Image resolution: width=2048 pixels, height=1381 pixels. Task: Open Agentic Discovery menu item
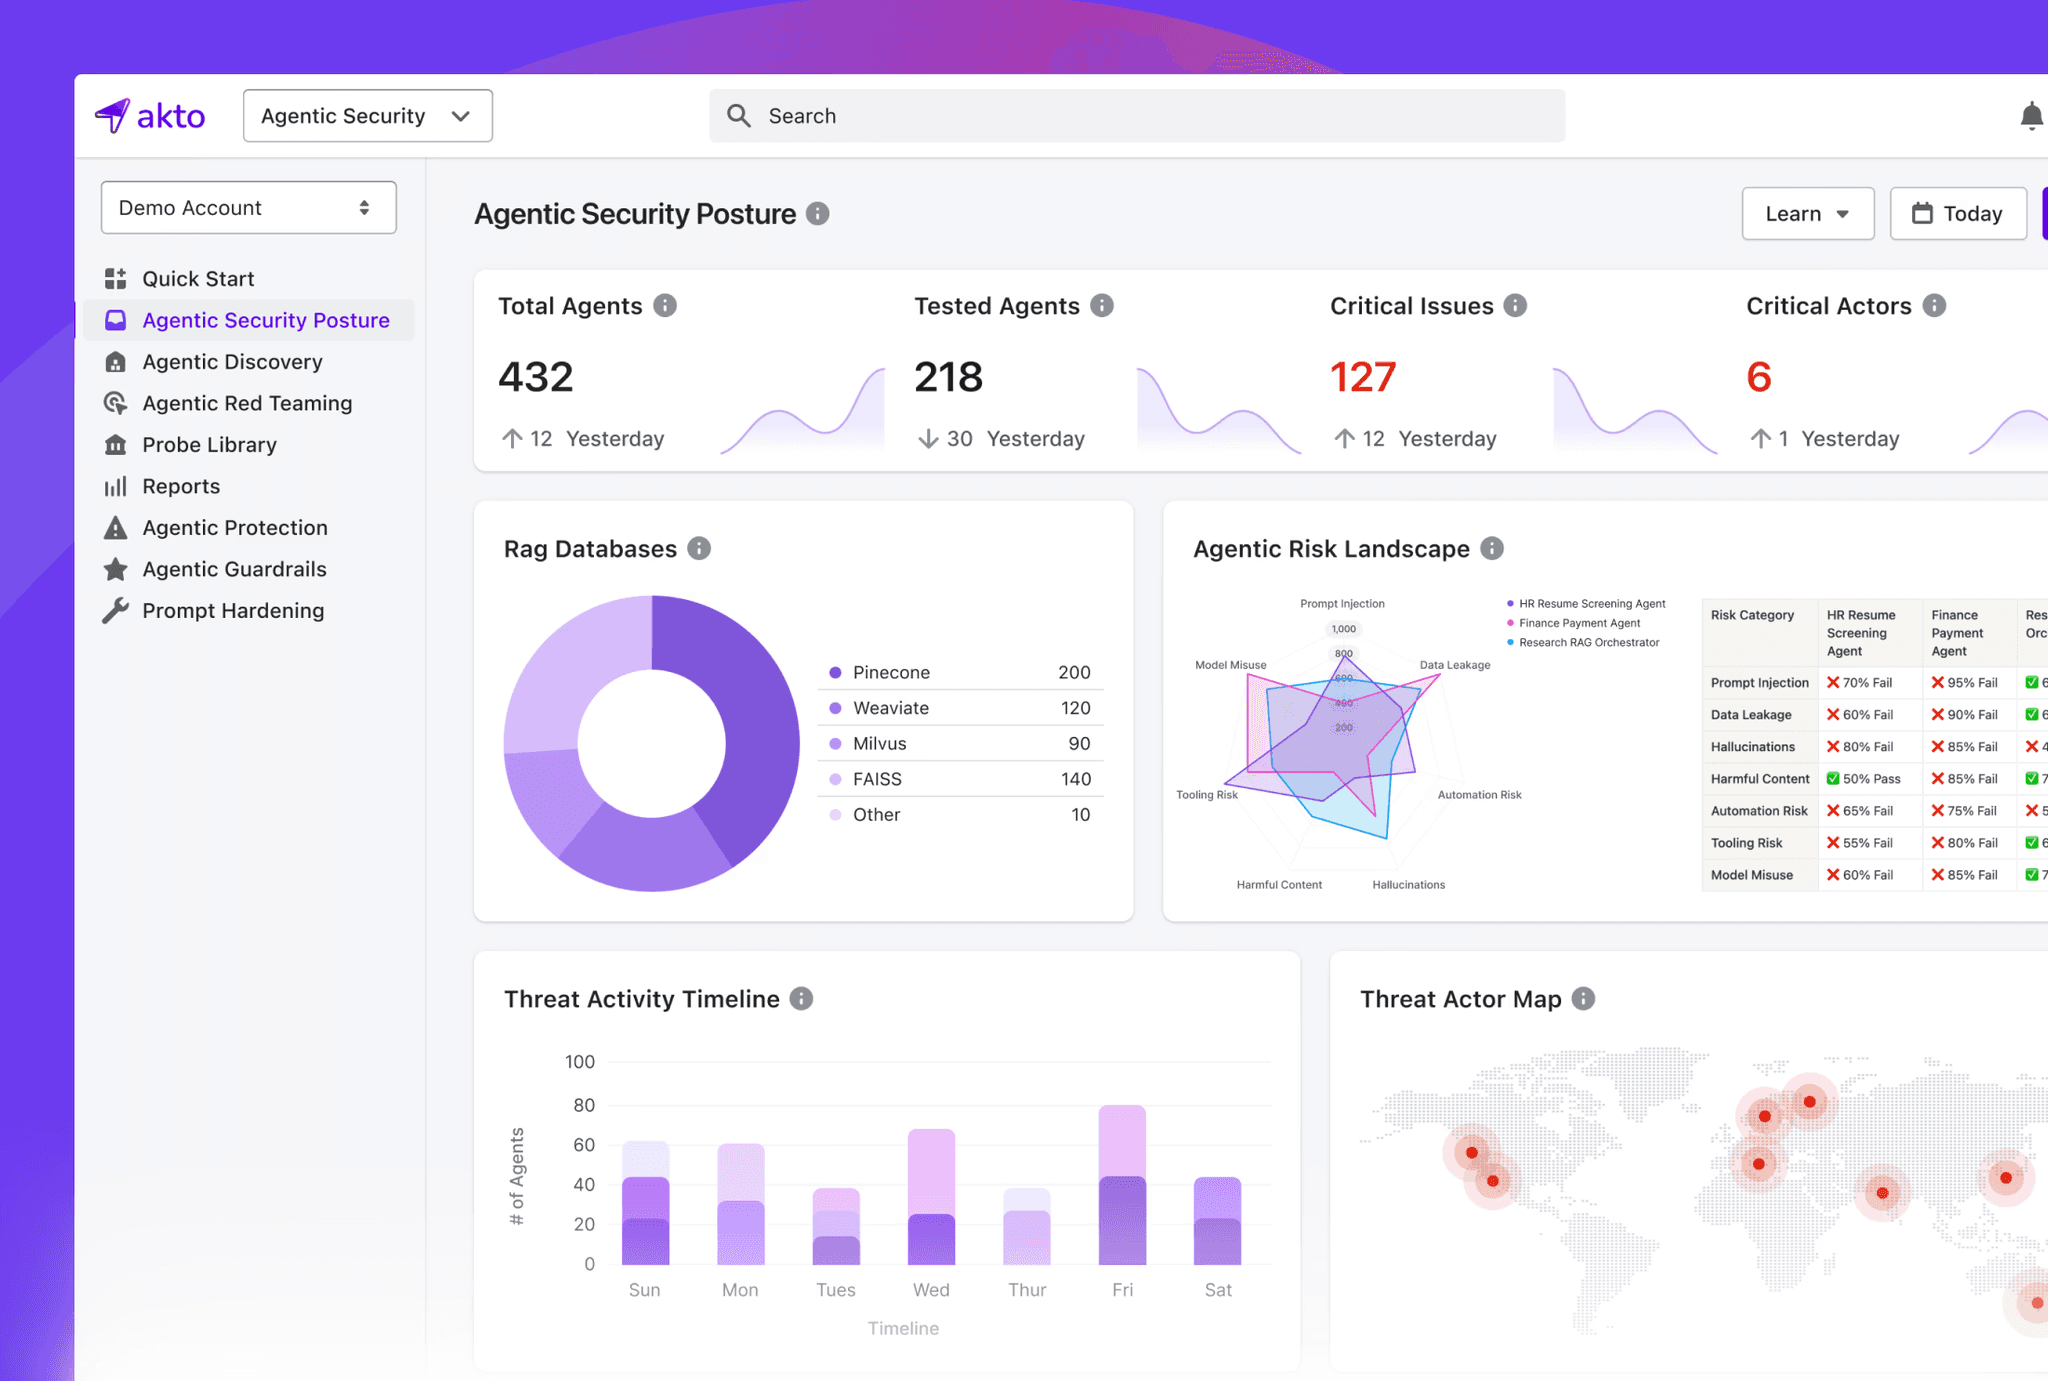232,362
